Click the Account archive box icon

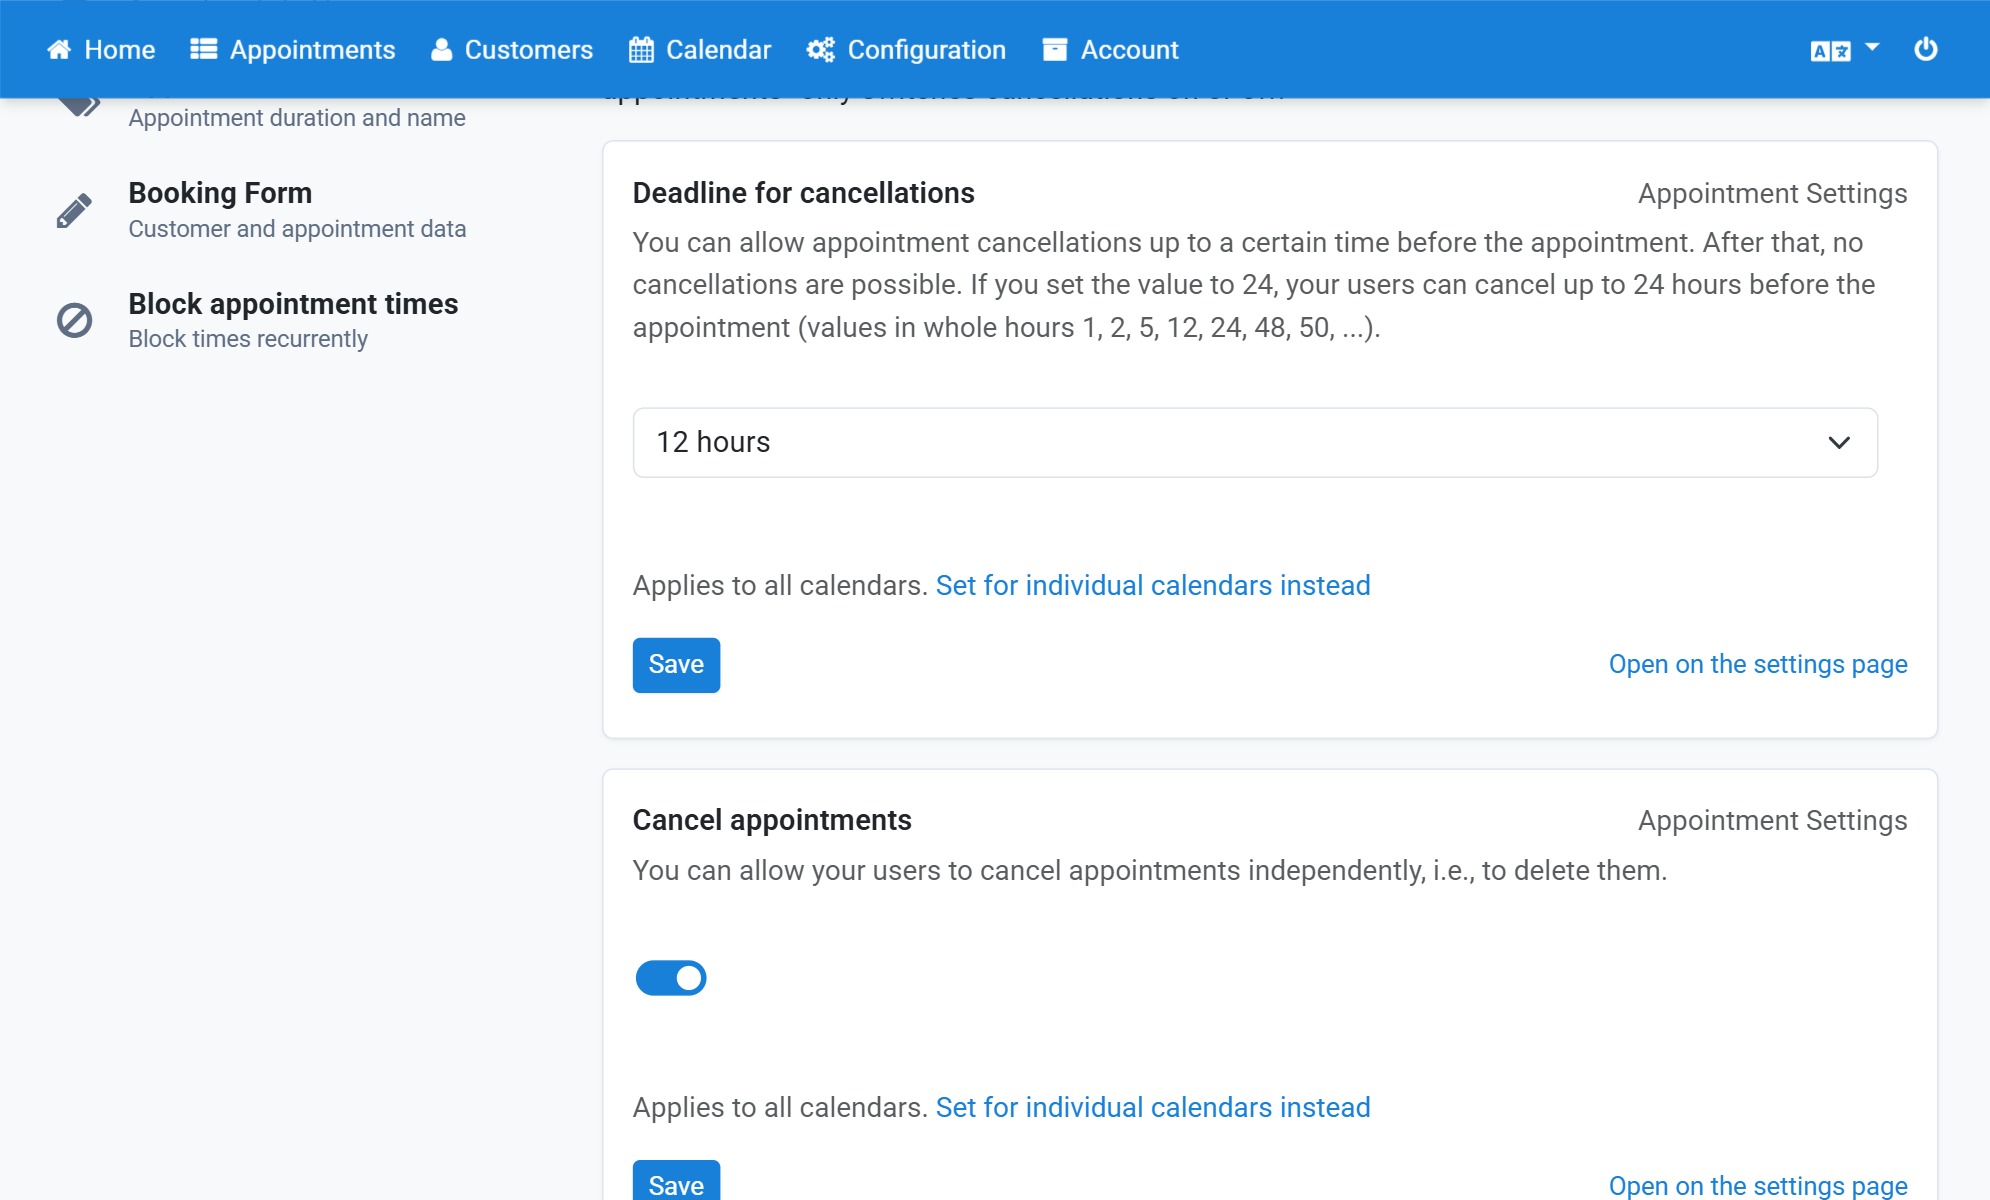(x=1055, y=50)
